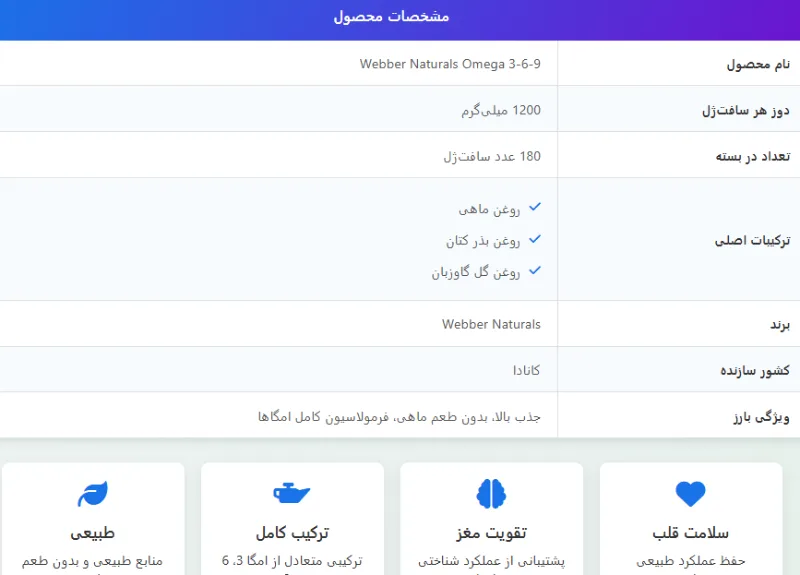Screen dimensions: 800x575
Task: Click the Webber Naturals Omega 3-6-9 product name
Action: tap(450, 64)
